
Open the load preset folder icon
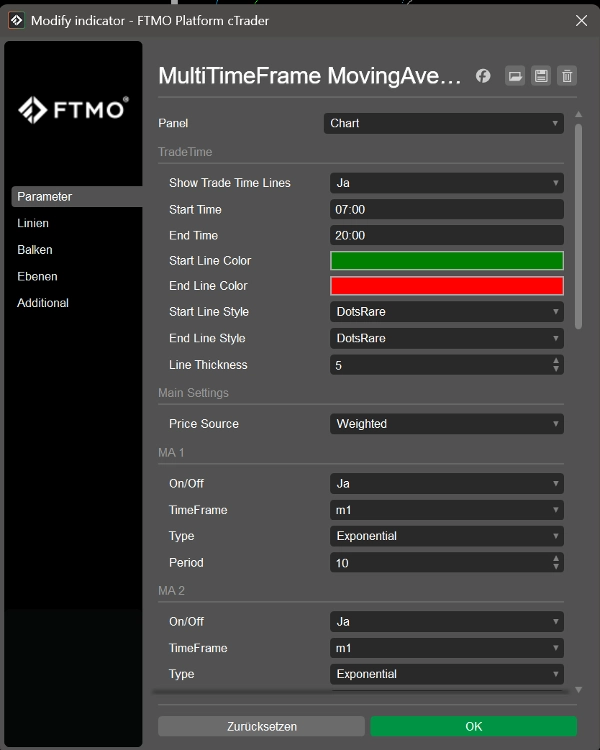point(515,76)
